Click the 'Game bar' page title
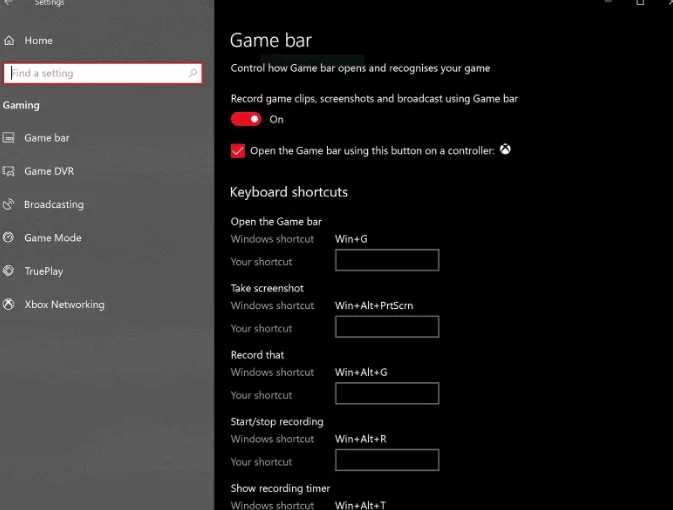The height and width of the screenshot is (510, 673). tap(271, 40)
